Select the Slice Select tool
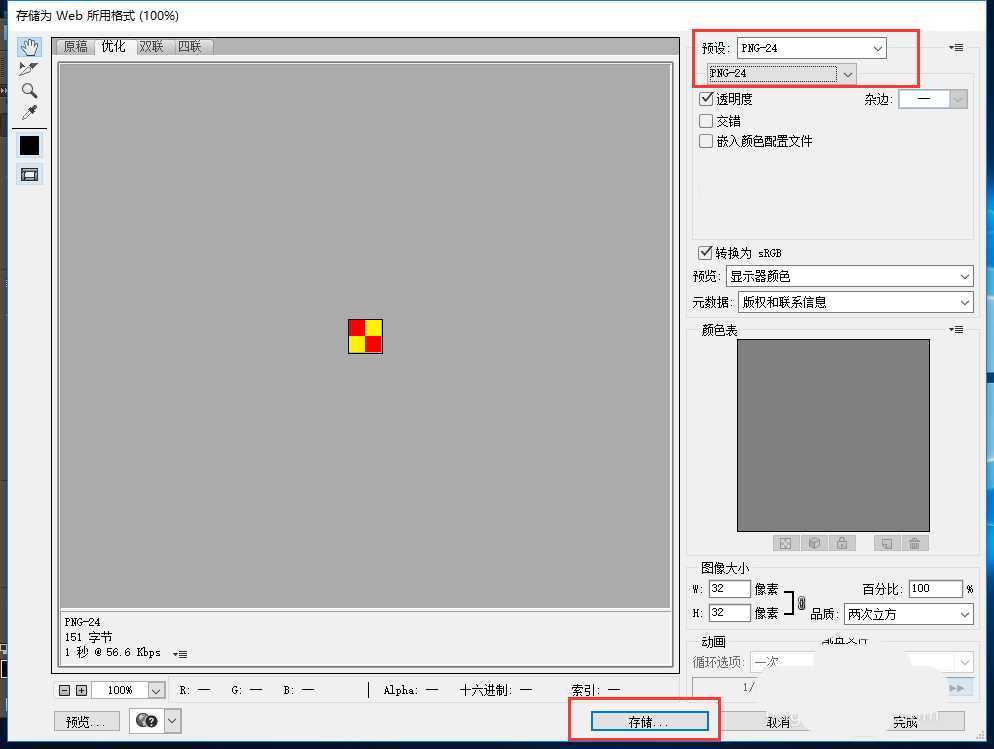The width and height of the screenshot is (994, 749). tap(29, 69)
